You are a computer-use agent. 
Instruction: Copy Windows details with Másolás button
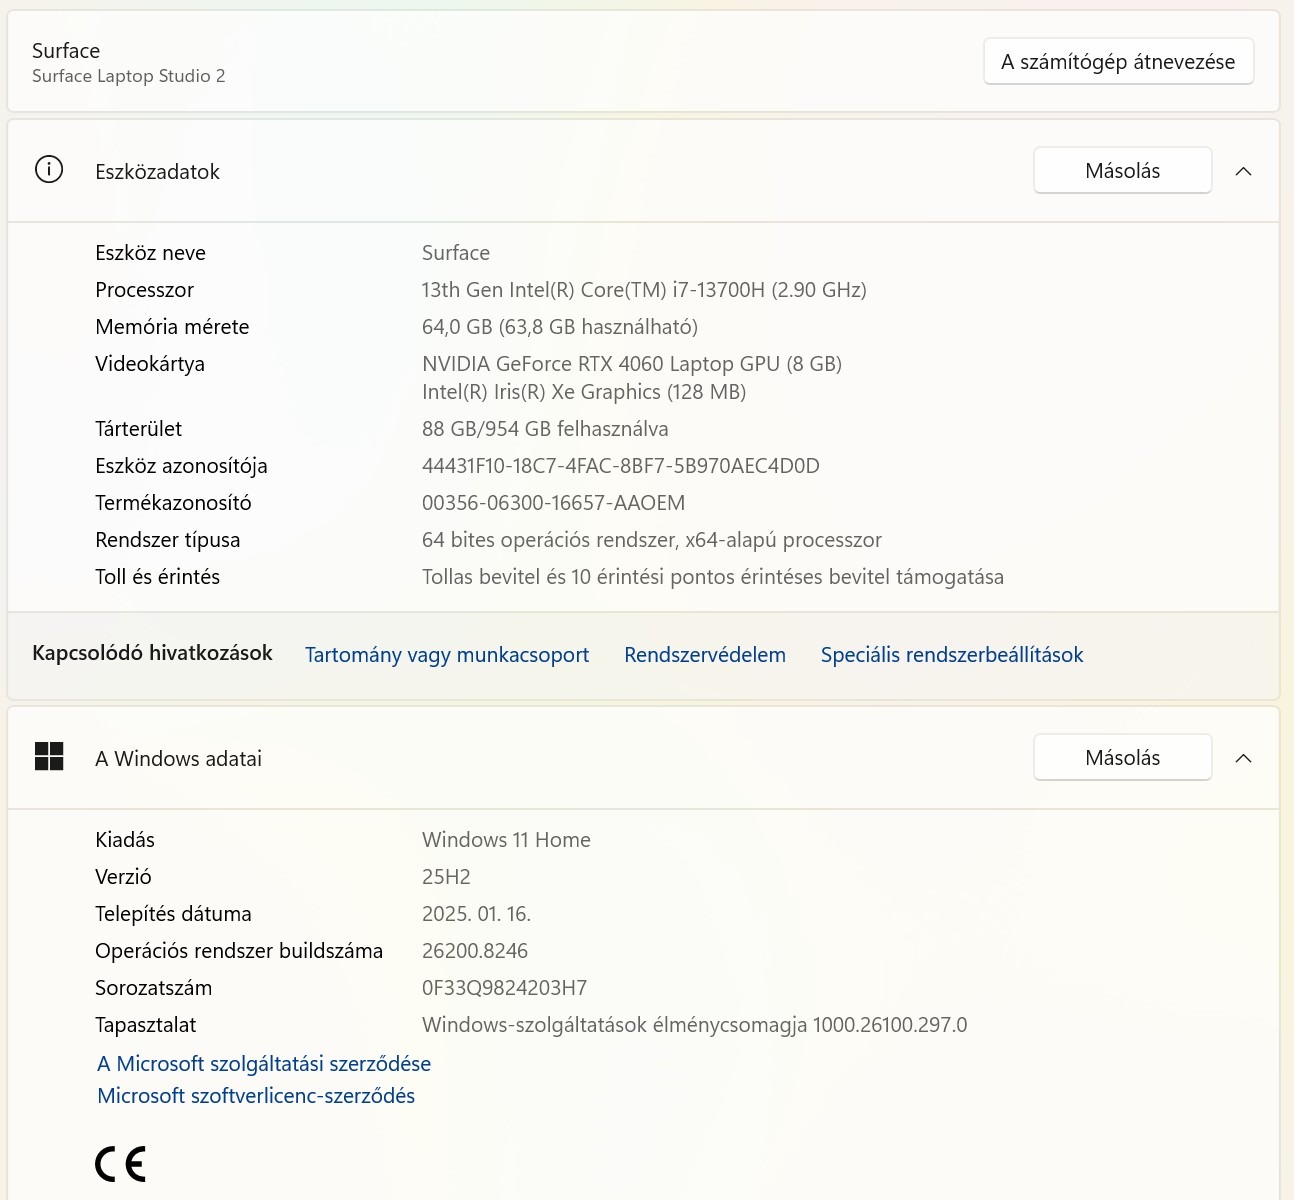[1122, 758]
